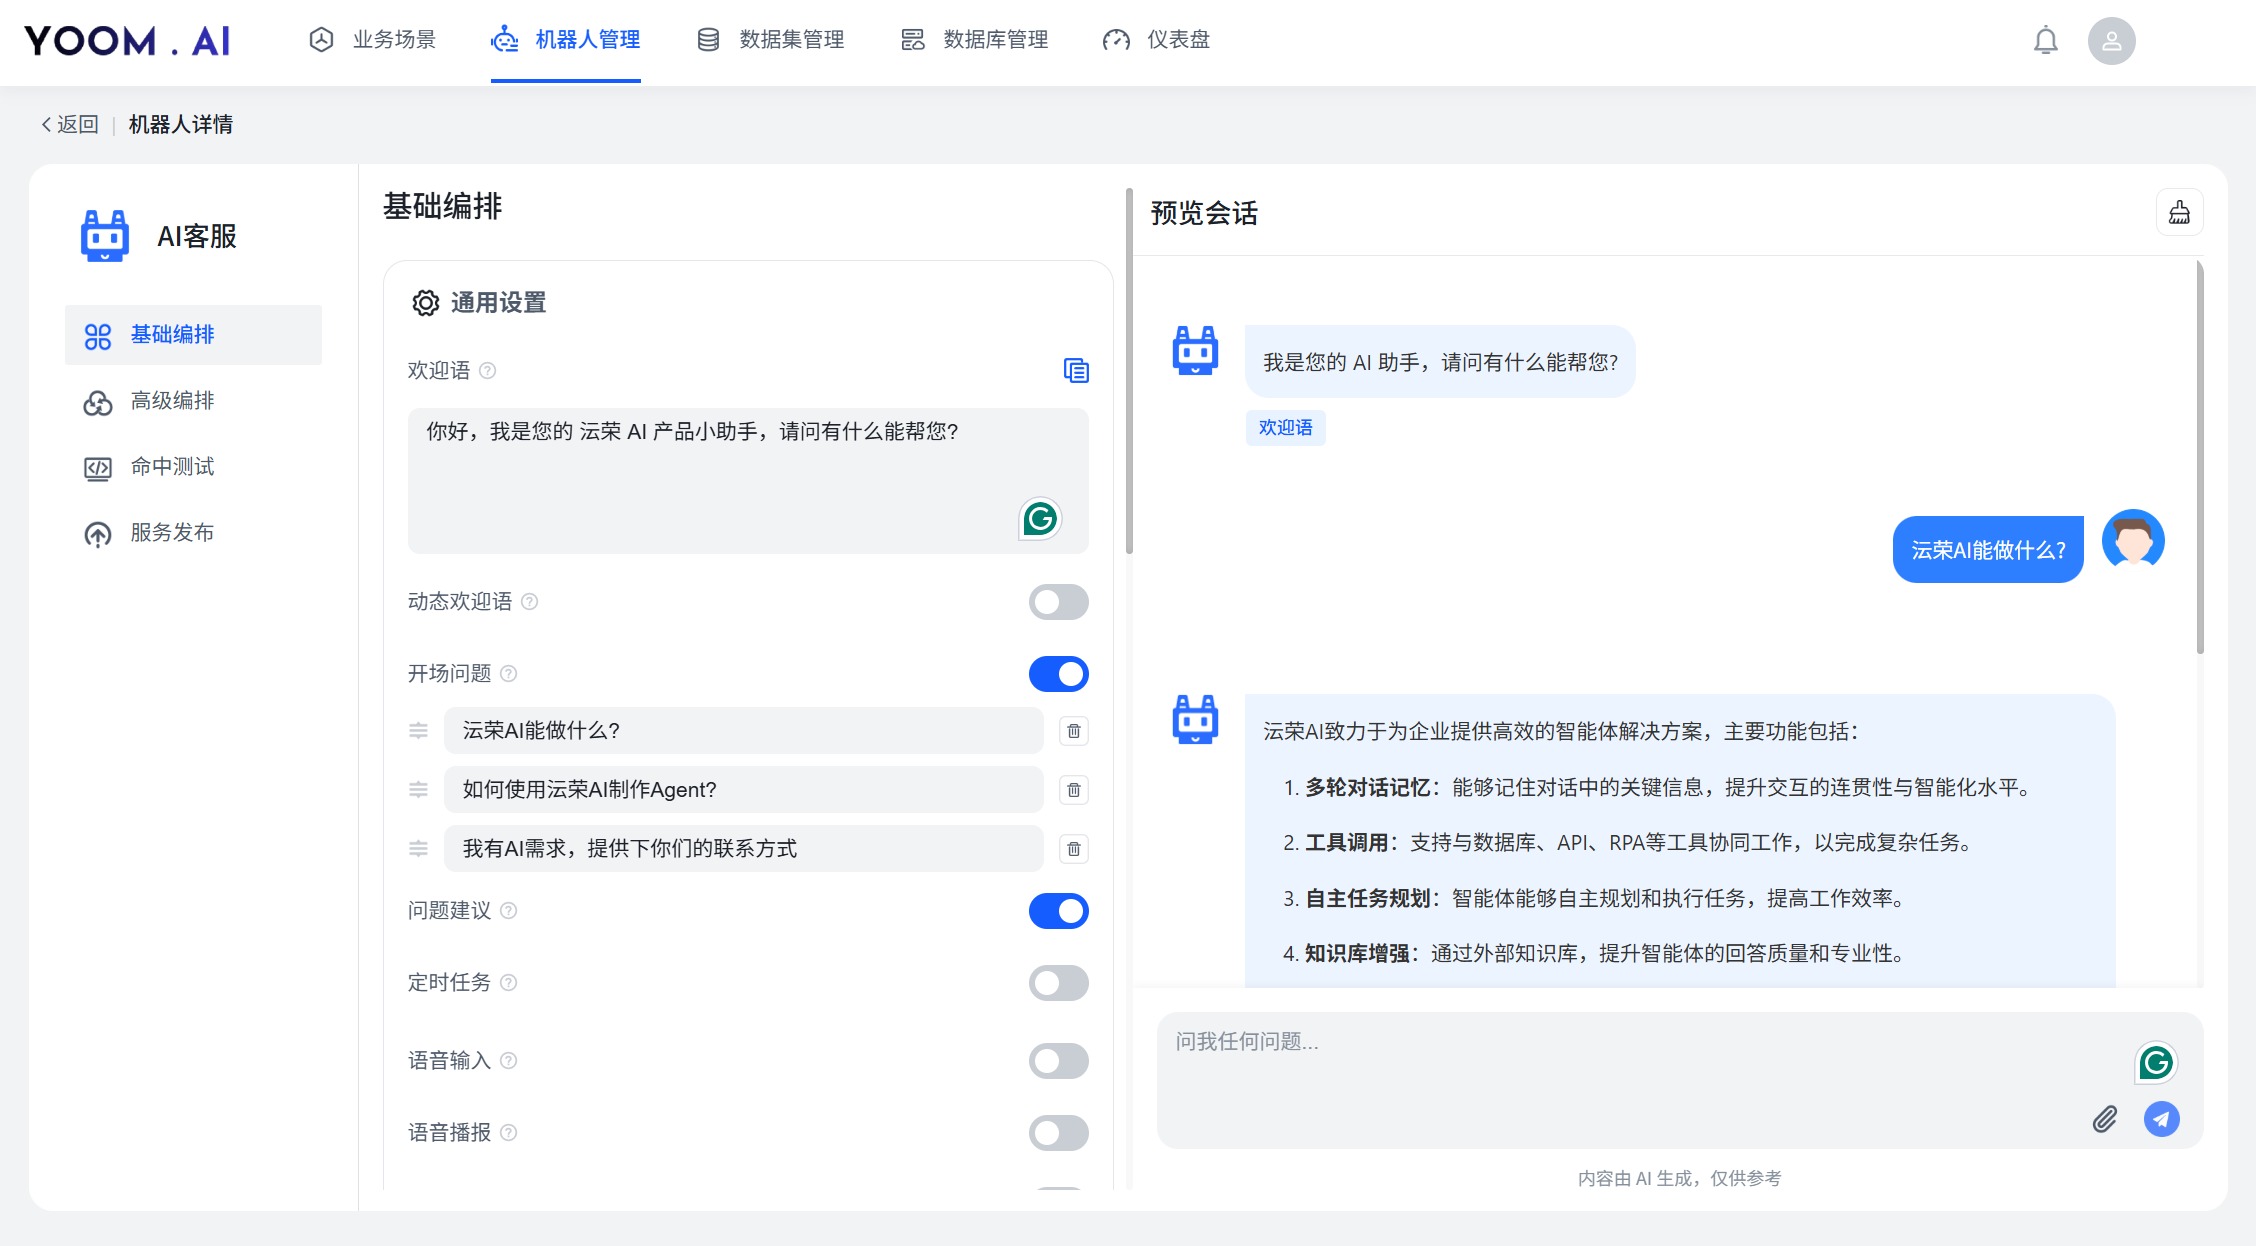Delete the question 如何使用云荣AI制作Agent?

1074,790
